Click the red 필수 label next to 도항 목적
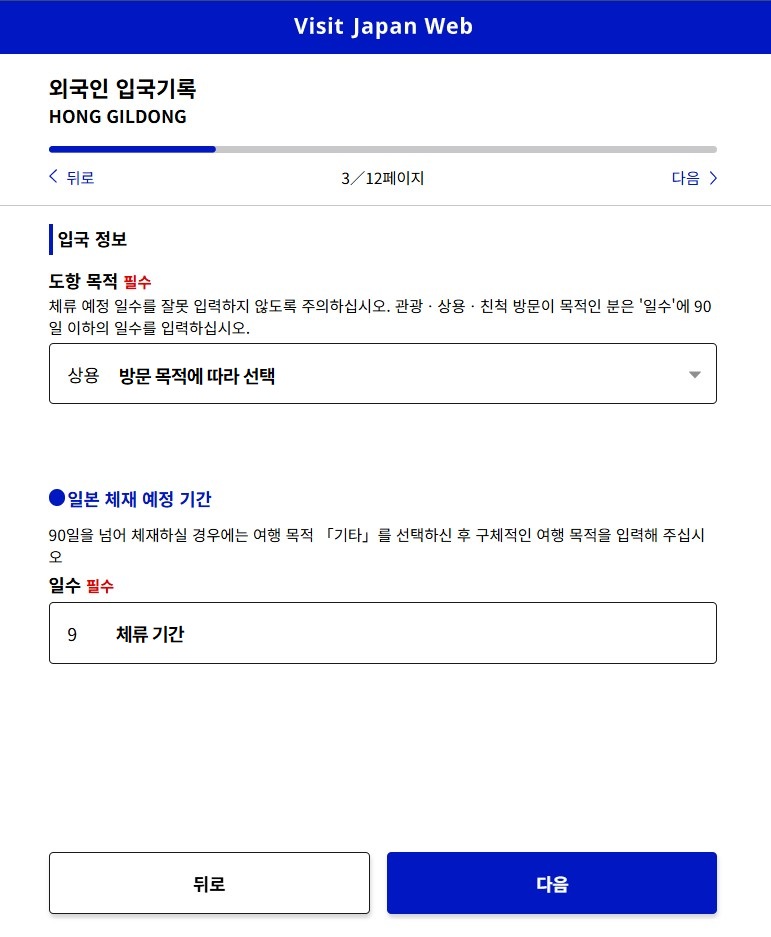Image resolution: width=771 pixels, height=937 pixels. pyautogui.click(x=137, y=281)
